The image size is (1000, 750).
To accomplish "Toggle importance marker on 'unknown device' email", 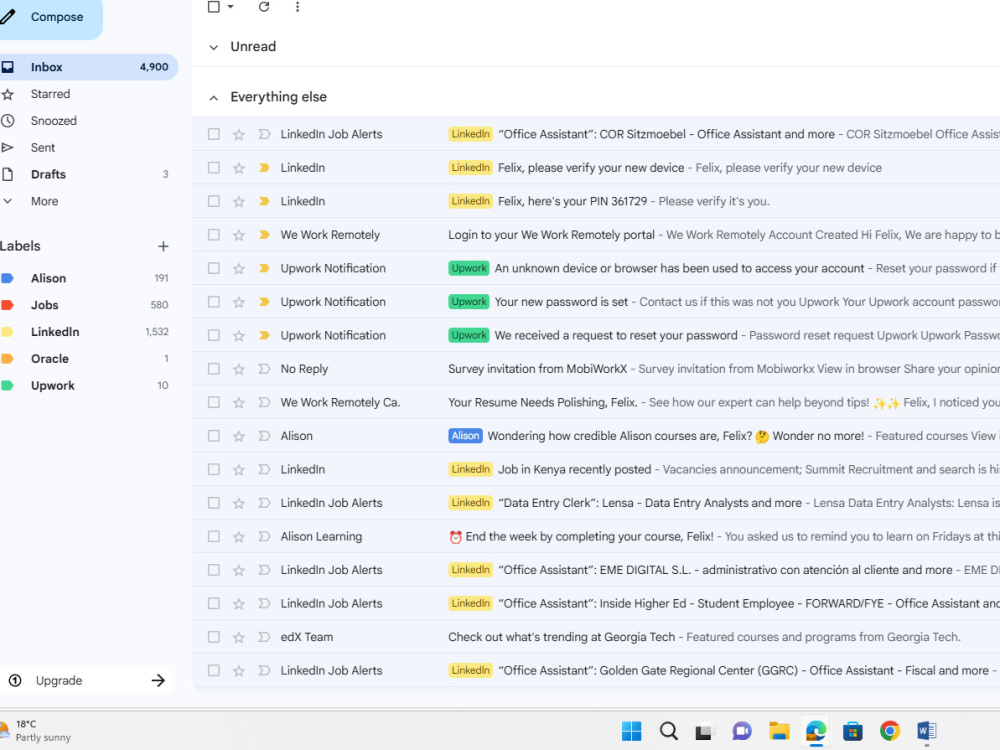I will [x=264, y=268].
